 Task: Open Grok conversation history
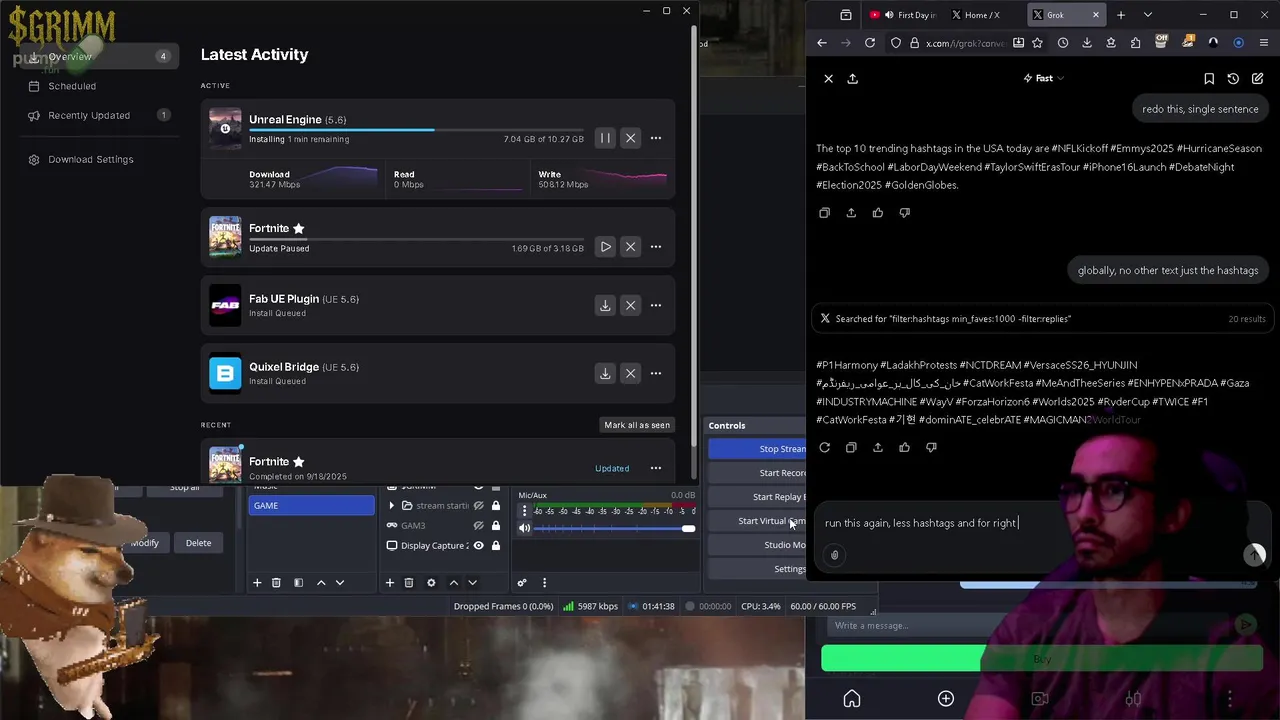[1233, 78]
